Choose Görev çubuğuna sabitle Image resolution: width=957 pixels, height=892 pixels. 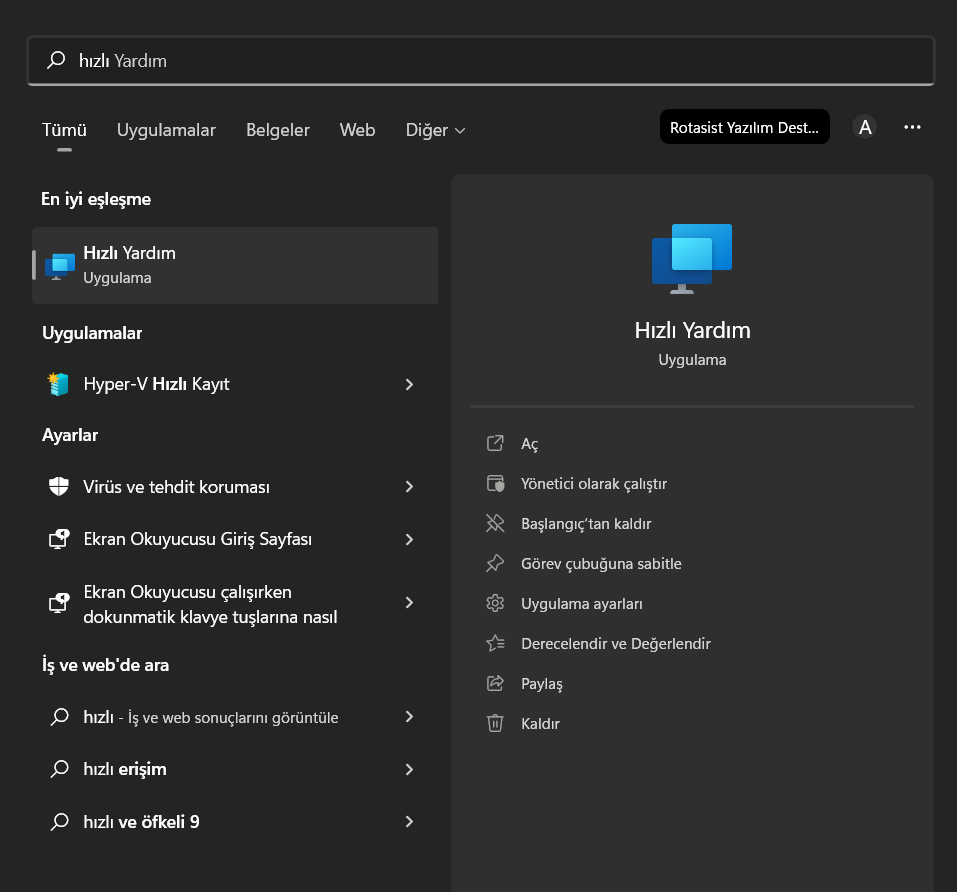(x=692, y=564)
